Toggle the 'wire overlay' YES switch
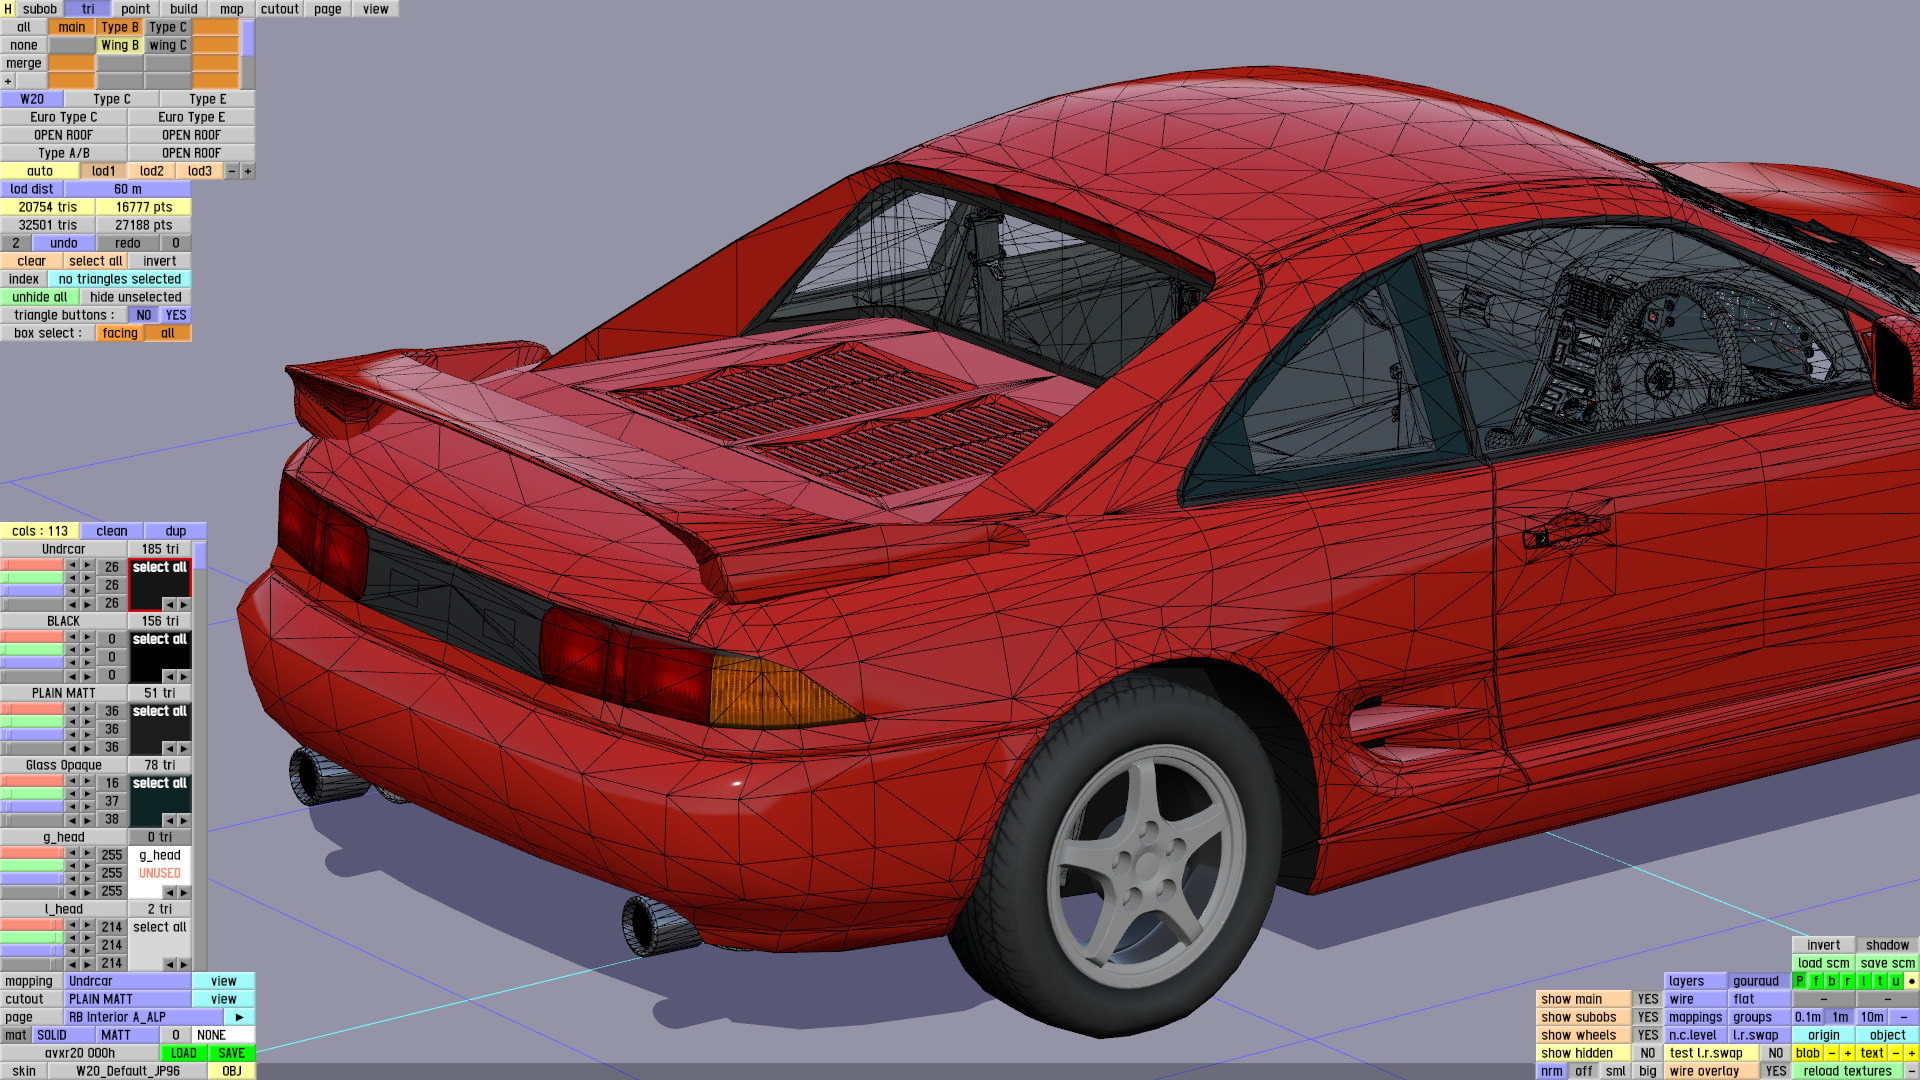The width and height of the screenshot is (1920, 1080). 1775,1071
